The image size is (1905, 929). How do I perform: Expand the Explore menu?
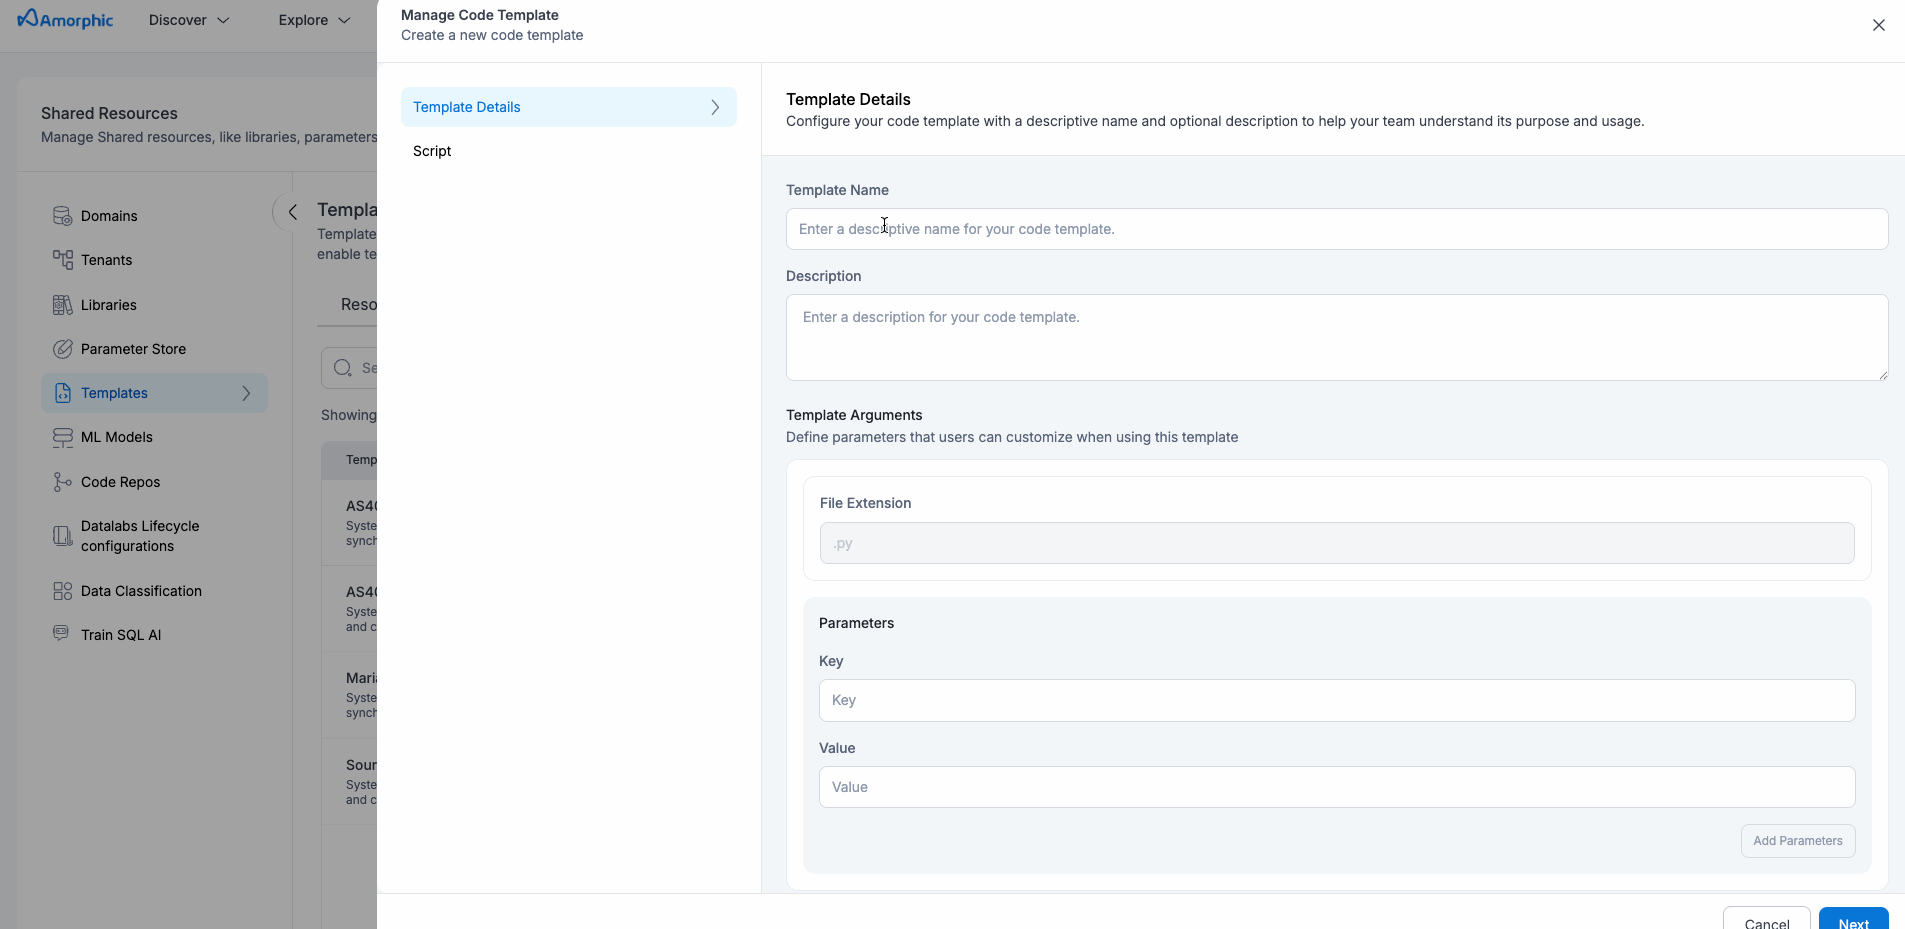point(314,20)
